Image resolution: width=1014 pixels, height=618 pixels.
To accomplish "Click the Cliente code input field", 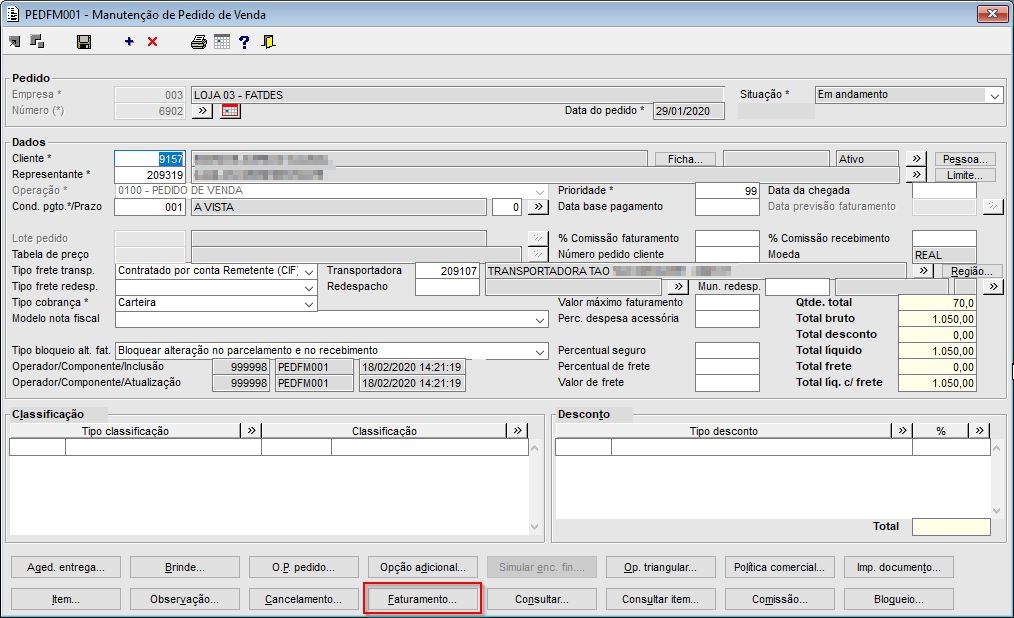I will click(150, 159).
